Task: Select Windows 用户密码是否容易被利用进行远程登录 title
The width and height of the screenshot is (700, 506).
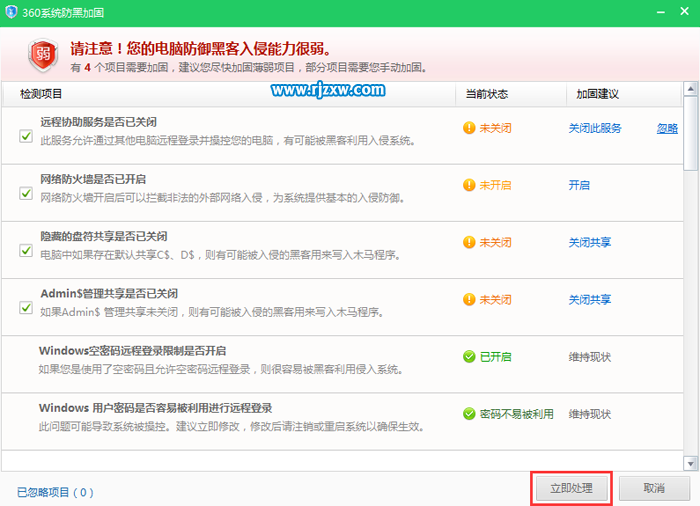Action: tap(156, 408)
